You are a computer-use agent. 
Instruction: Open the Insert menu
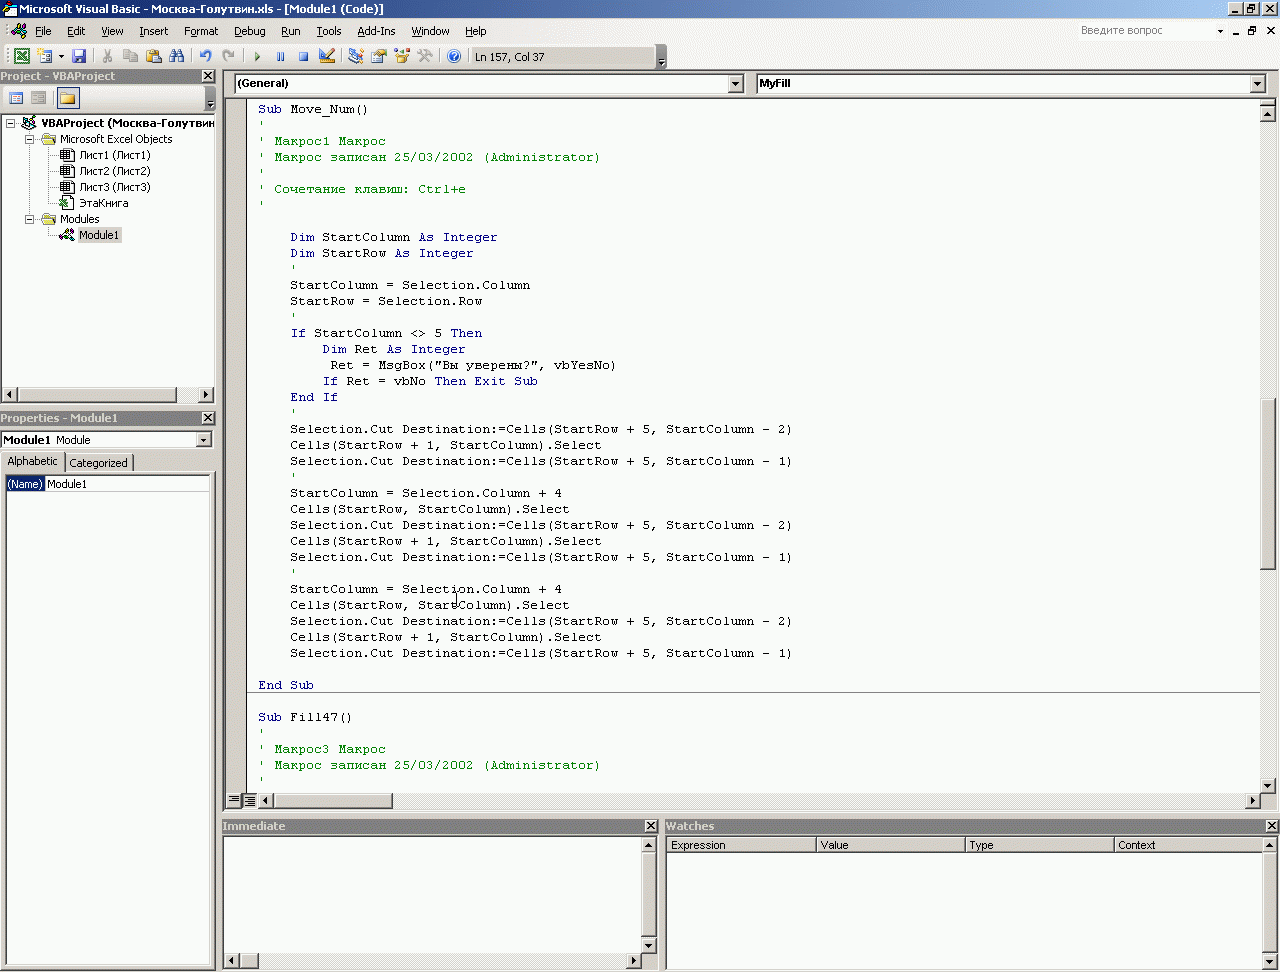point(154,31)
